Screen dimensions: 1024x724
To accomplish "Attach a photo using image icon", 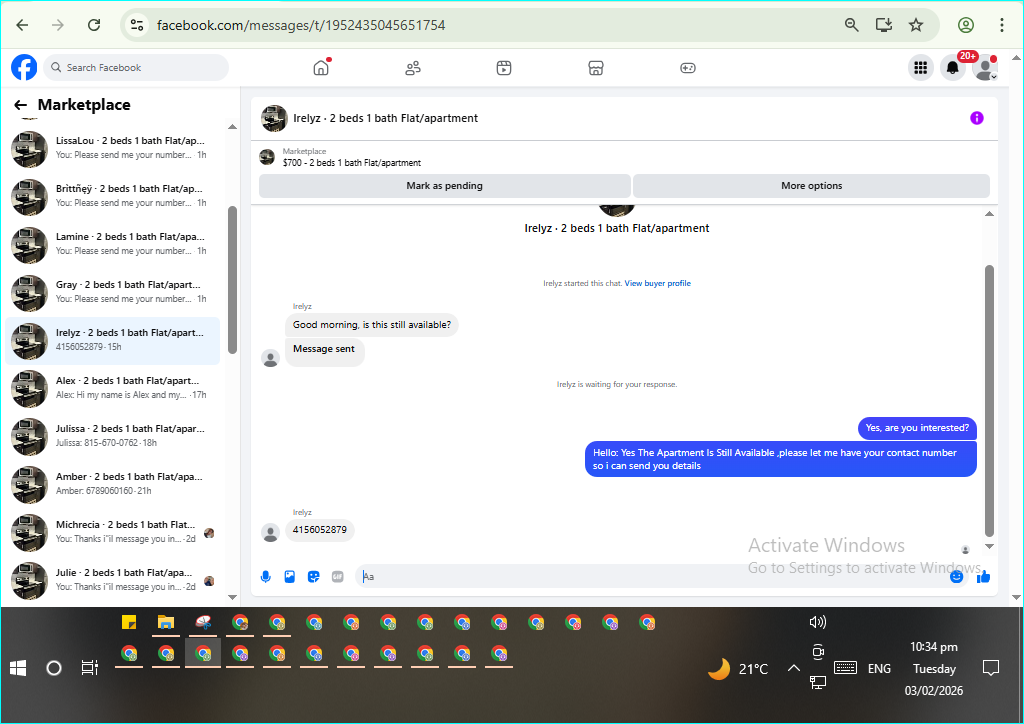I will pyautogui.click(x=290, y=576).
